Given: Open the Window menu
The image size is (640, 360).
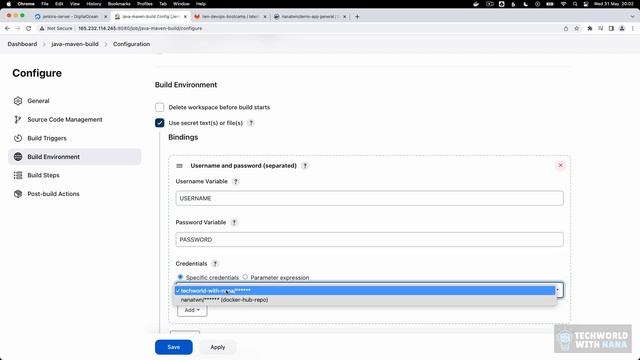Looking at the screenshot, I should pos(181,4).
